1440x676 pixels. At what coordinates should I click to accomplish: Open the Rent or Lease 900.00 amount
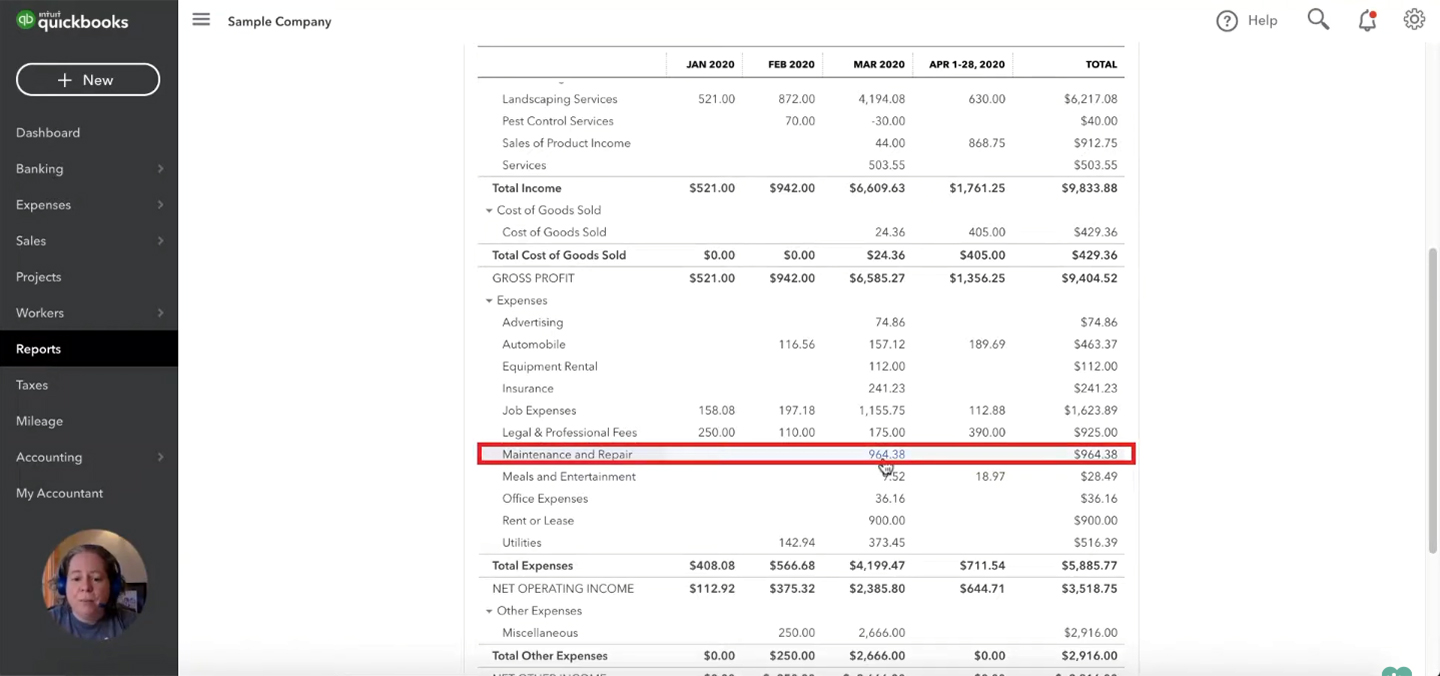tap(887, 520)
